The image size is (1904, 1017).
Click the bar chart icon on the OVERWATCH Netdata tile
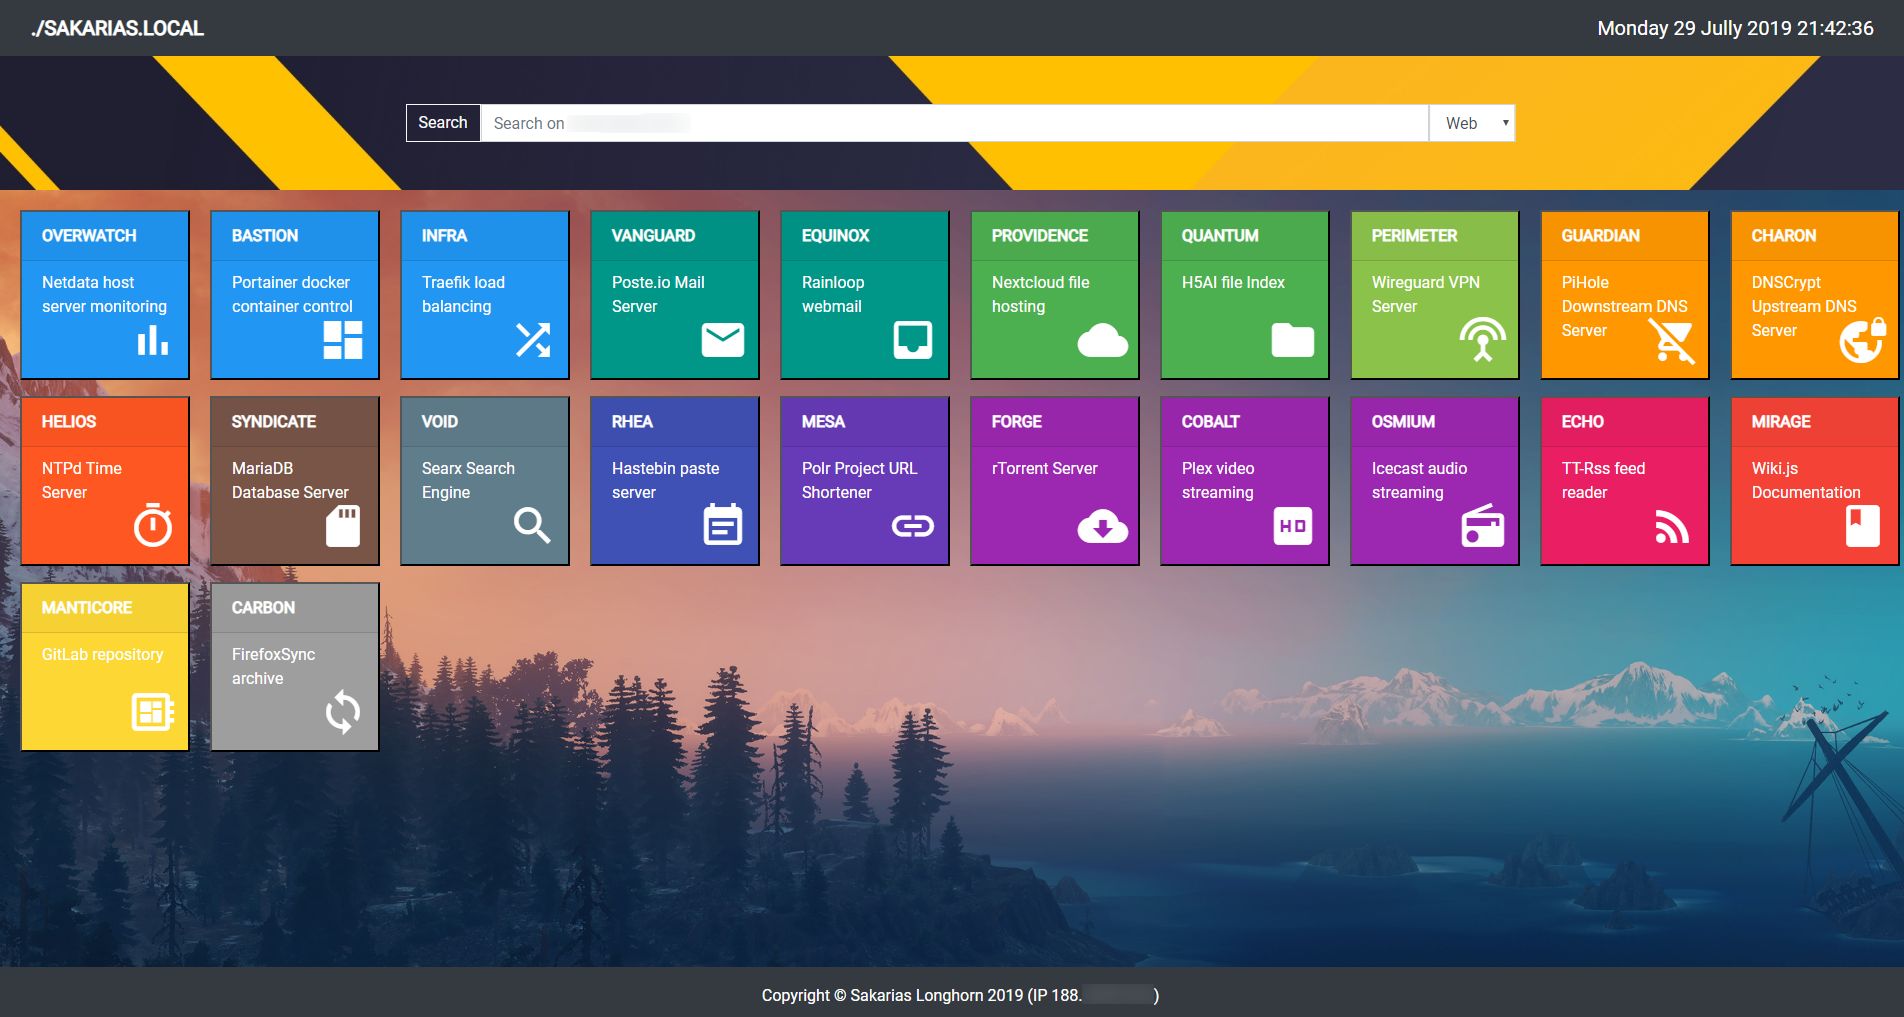click(x=151, y=340)
